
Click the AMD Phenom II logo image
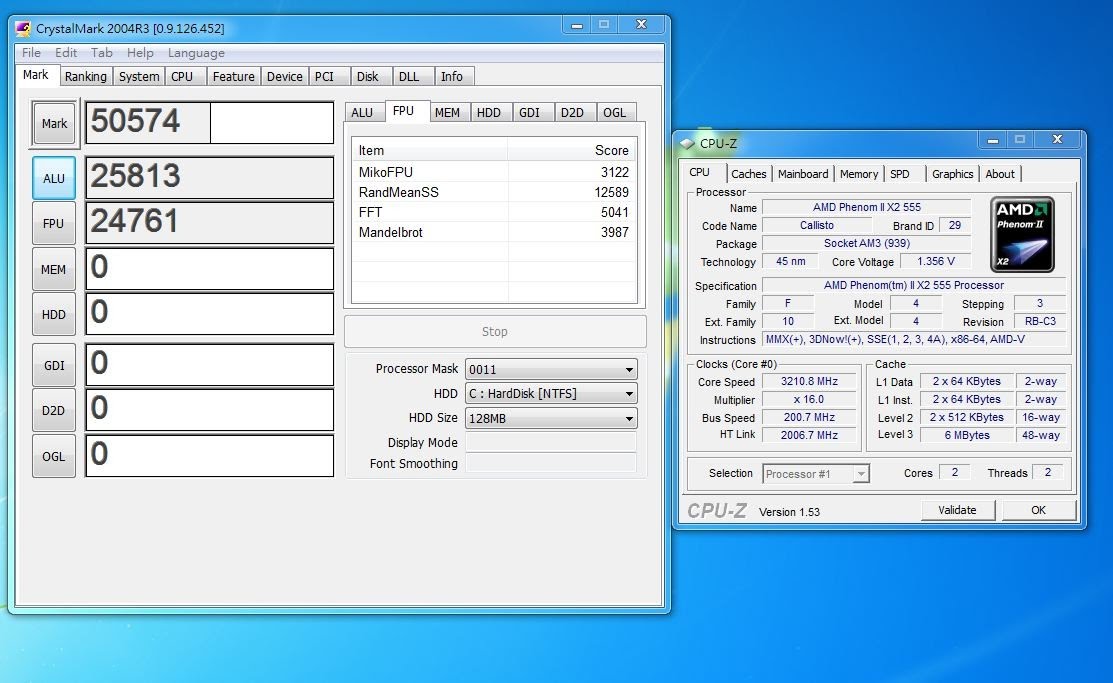(x=1022, y=234)
